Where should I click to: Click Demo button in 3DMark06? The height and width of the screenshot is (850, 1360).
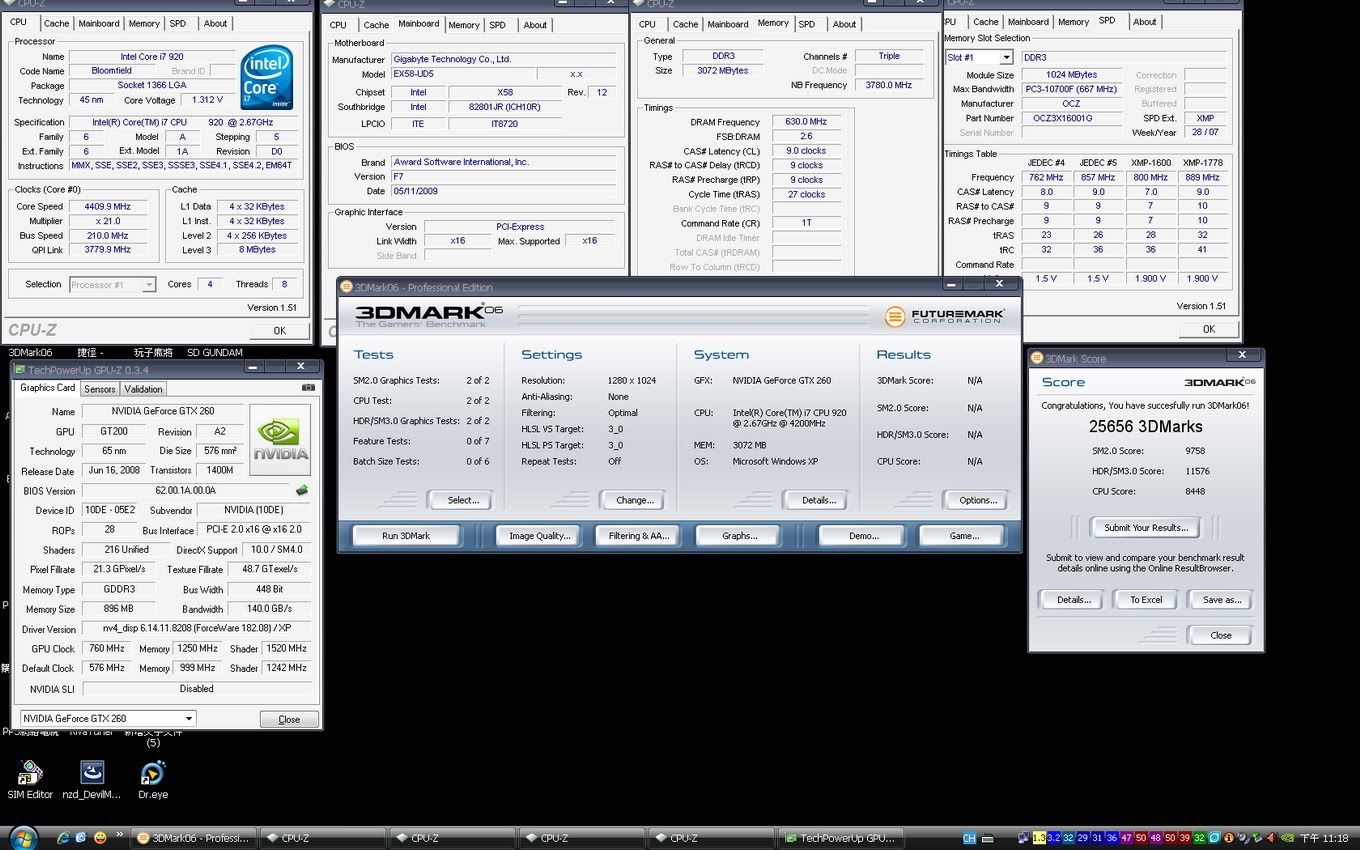[x=863, y=536]
